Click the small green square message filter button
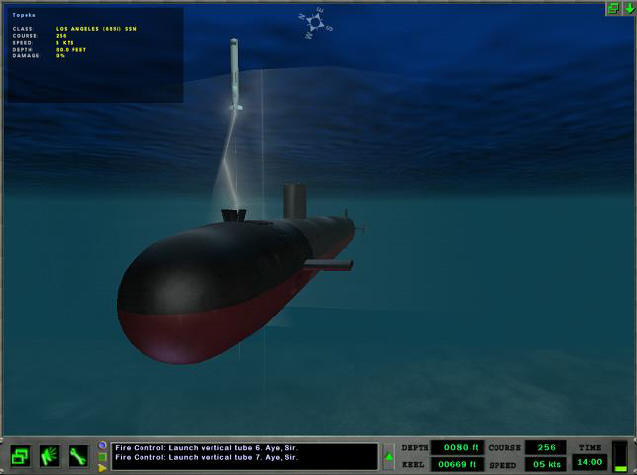This screenshot has width=637, height=475. [102, 457]
